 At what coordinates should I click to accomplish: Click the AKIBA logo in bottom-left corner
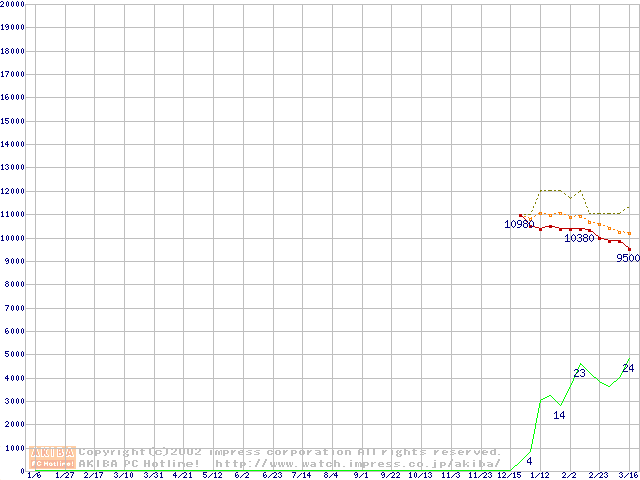pos(53,457)
